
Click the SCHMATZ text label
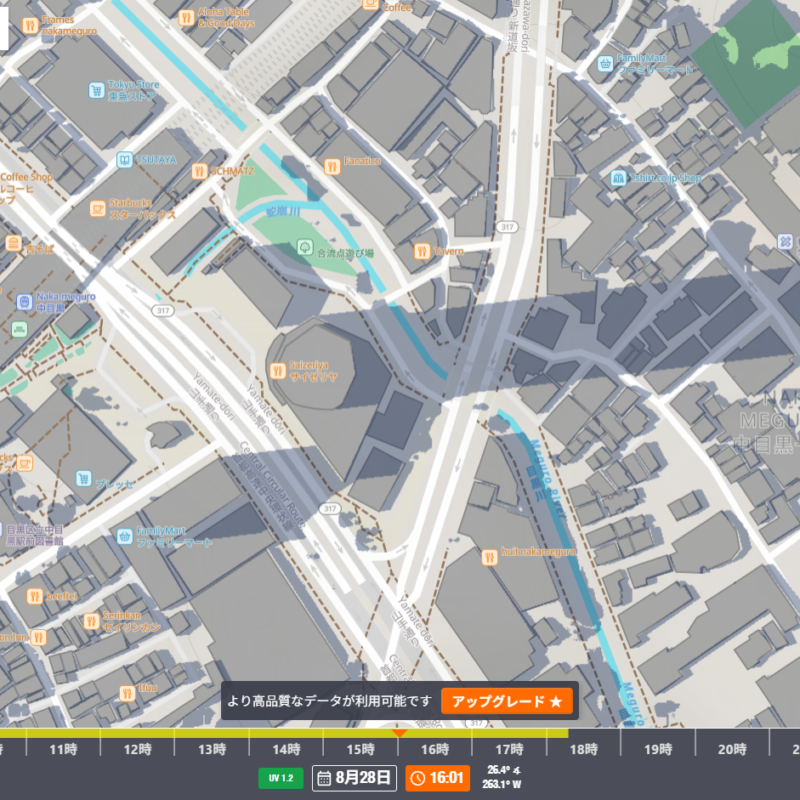pyautogui.click(x=232, y=171)
